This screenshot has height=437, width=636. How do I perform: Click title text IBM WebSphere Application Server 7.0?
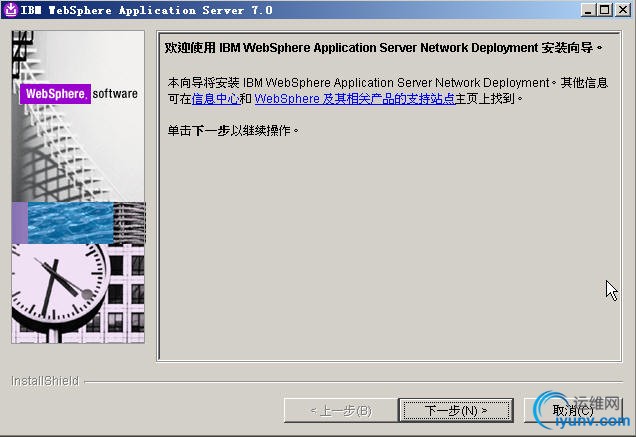tap(146, 10)
